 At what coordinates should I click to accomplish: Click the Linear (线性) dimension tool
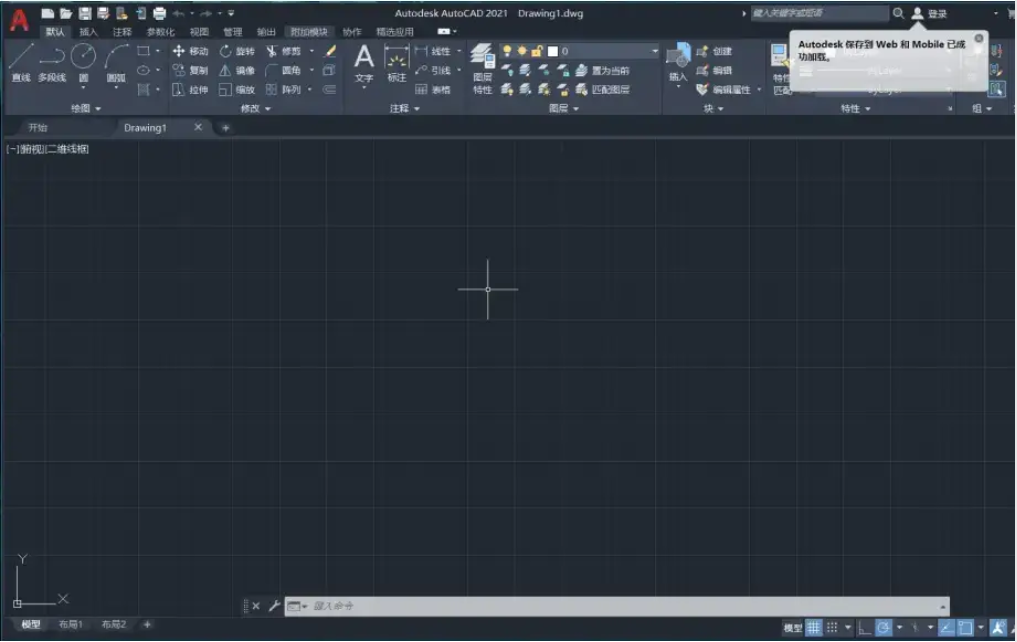(433, 51)
